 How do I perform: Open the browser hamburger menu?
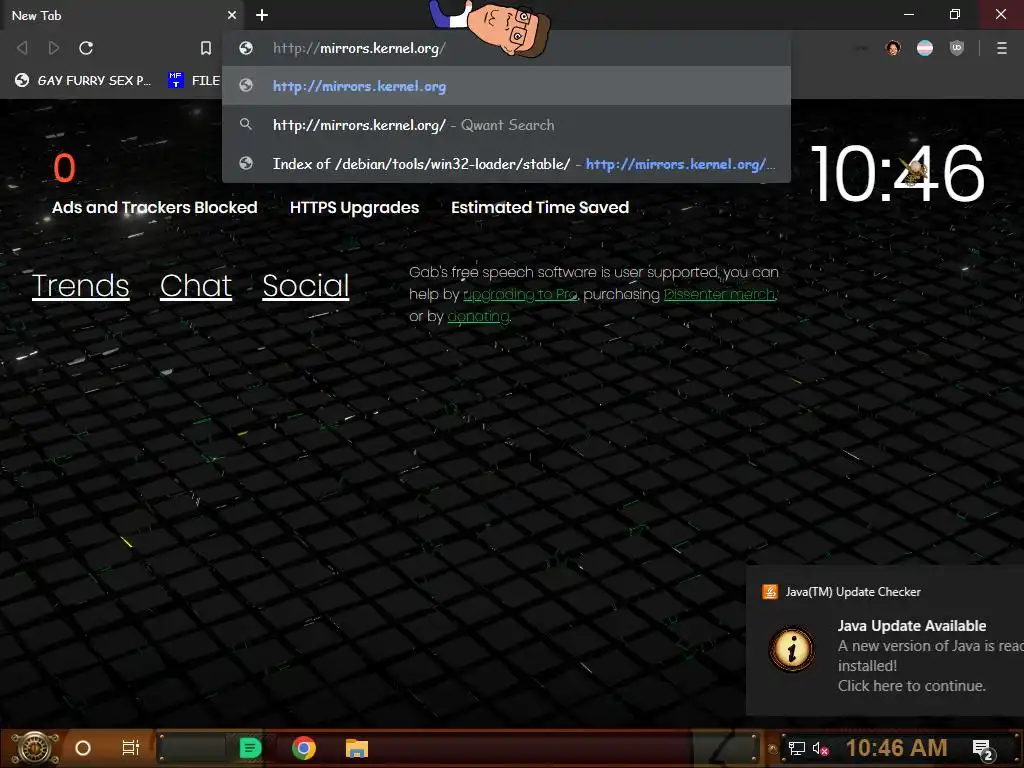tap(1002, 48)
